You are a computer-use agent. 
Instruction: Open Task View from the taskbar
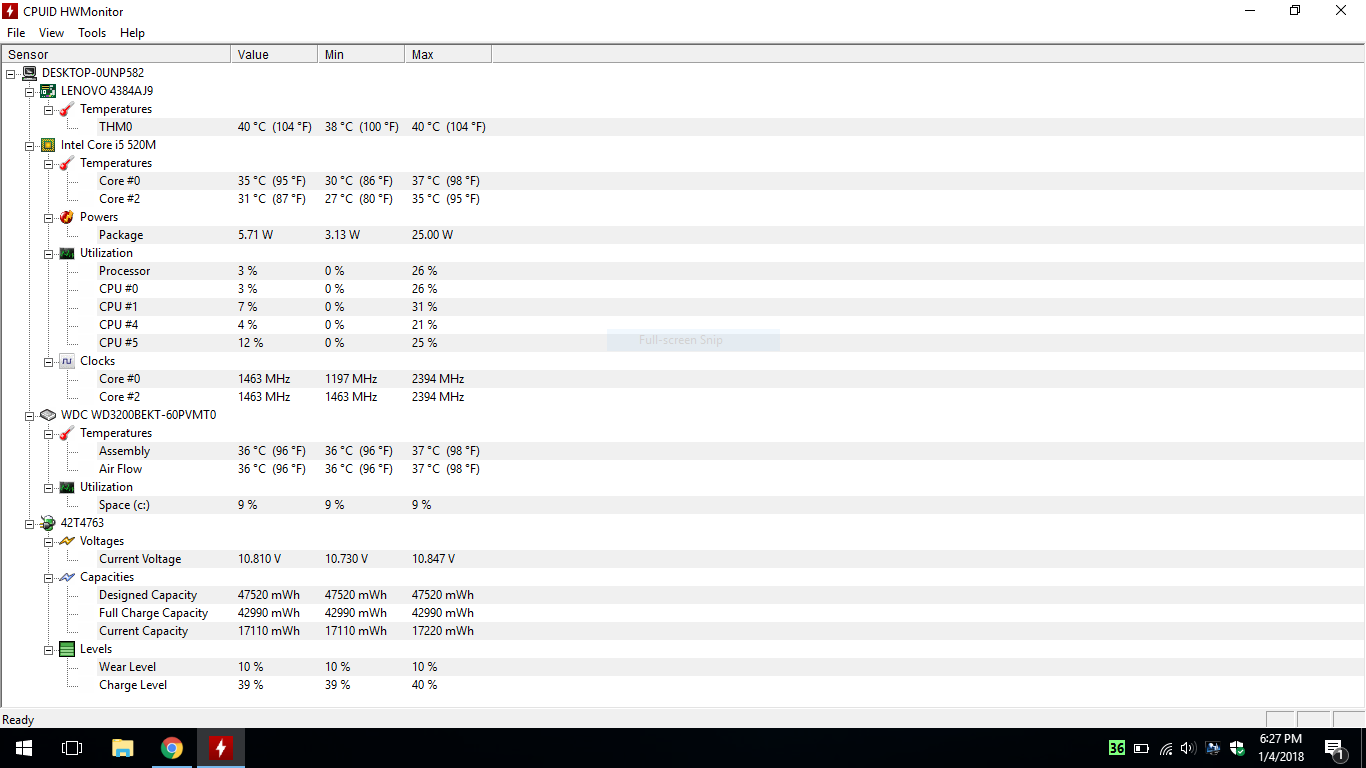coord(72,748)
